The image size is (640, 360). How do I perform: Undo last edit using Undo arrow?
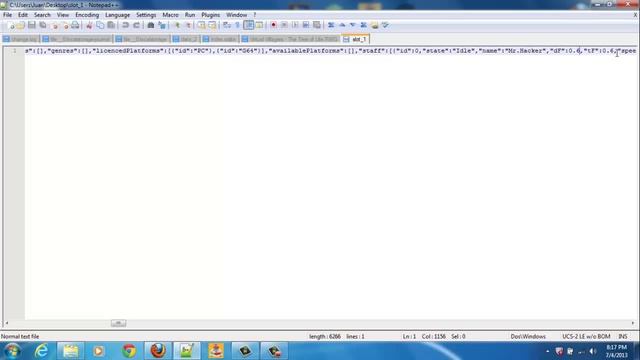[125, 25]
